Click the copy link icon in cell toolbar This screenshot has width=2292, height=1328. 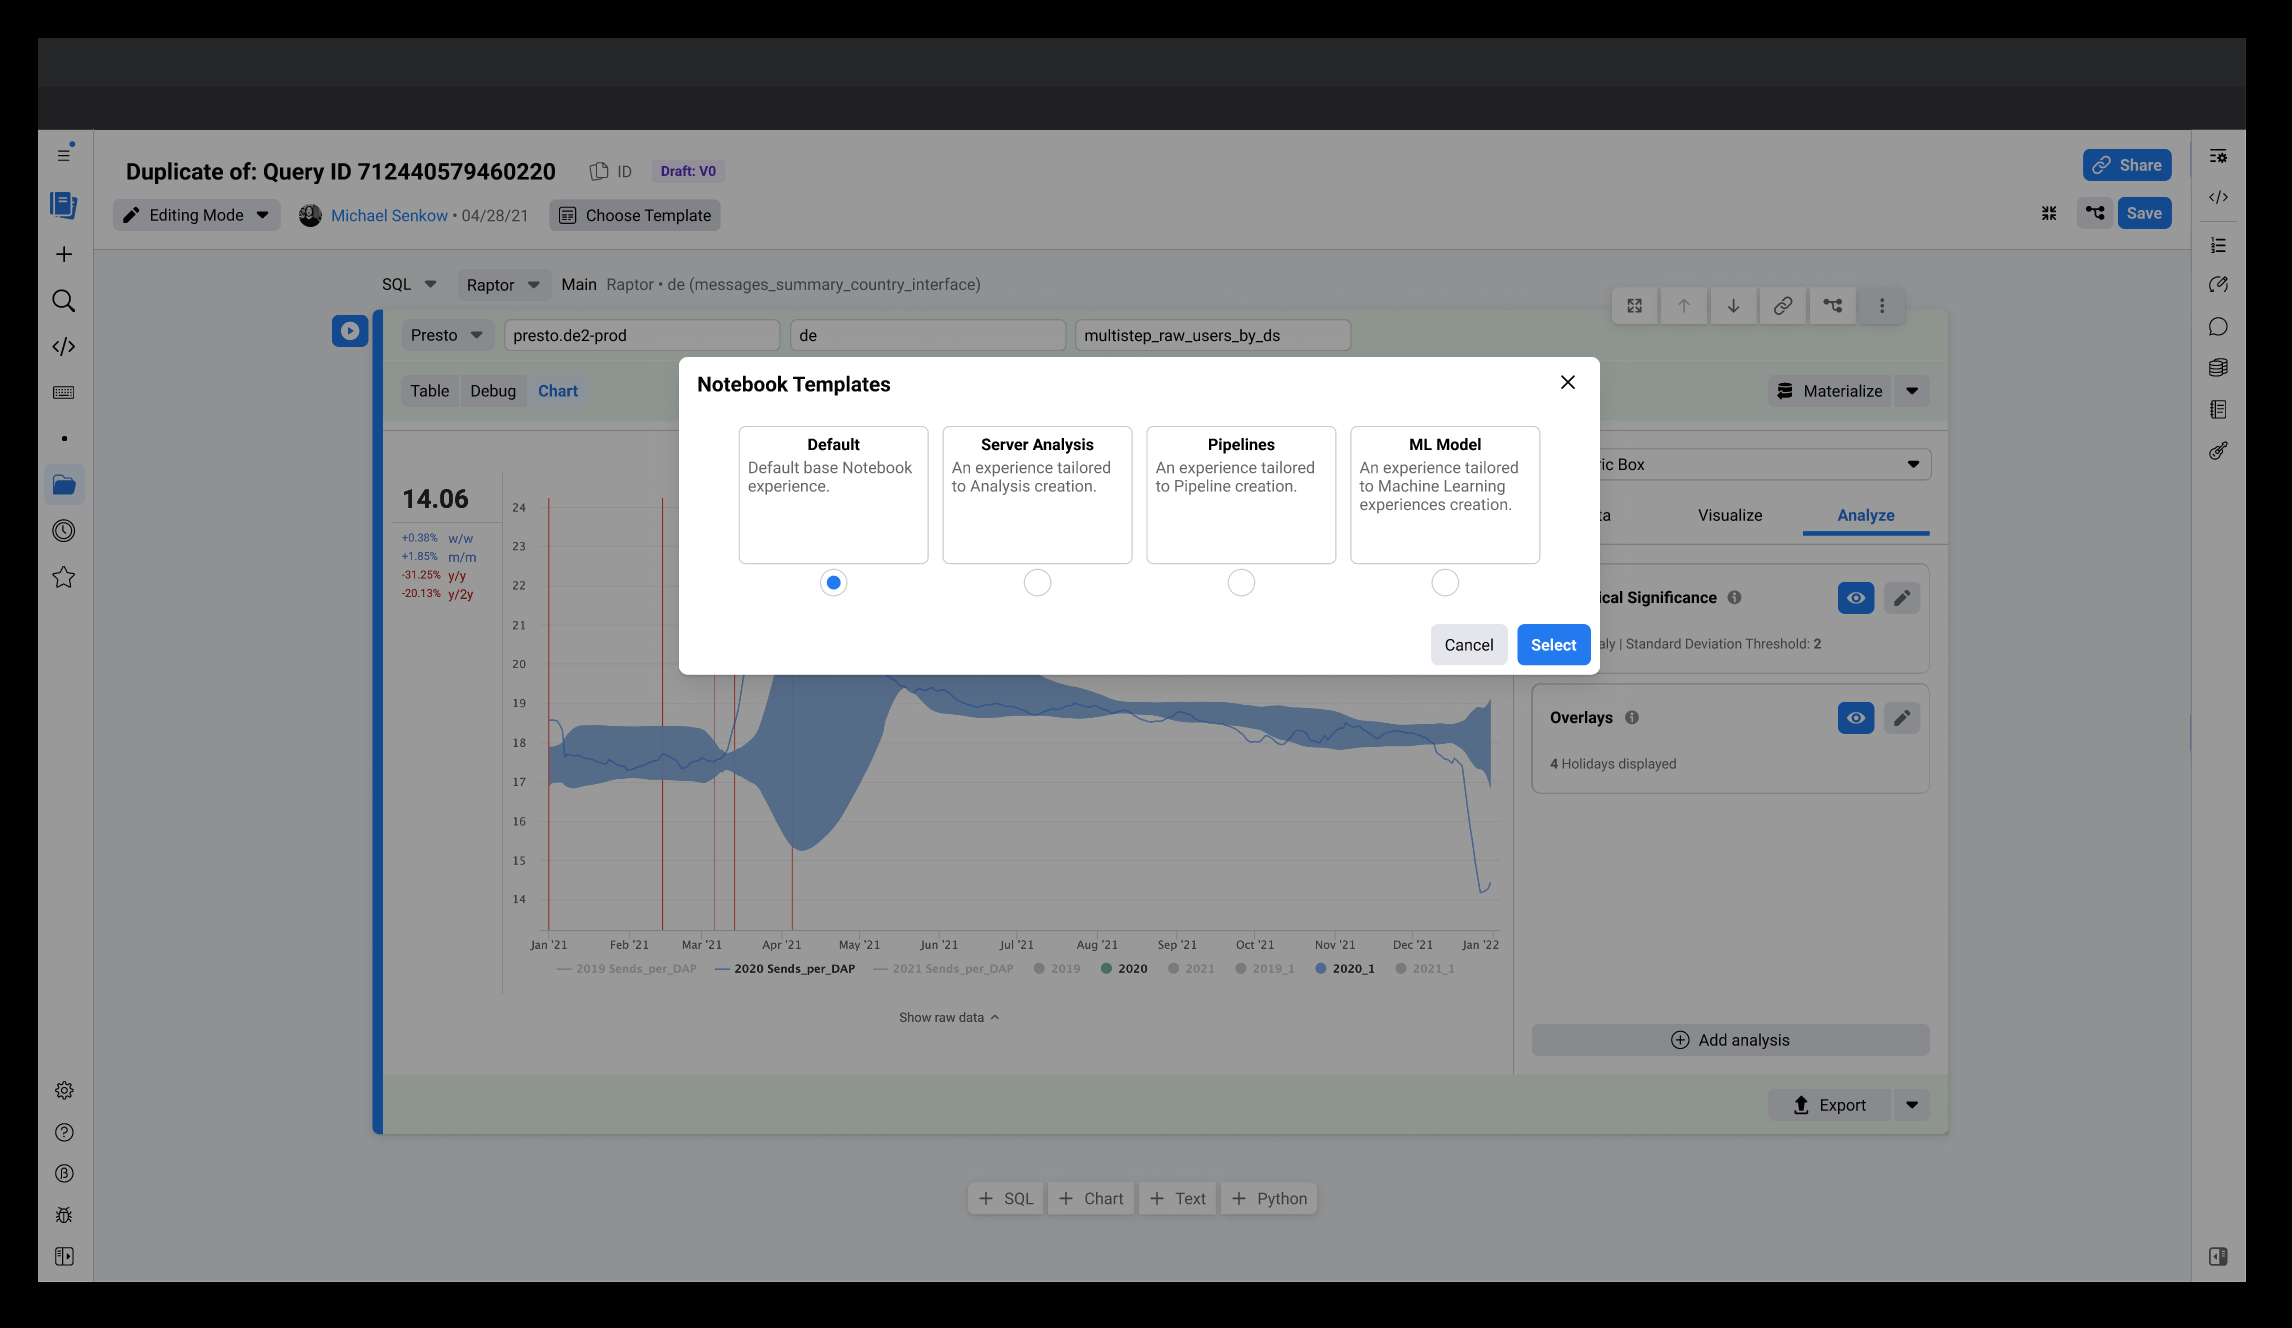(1782, 306)
